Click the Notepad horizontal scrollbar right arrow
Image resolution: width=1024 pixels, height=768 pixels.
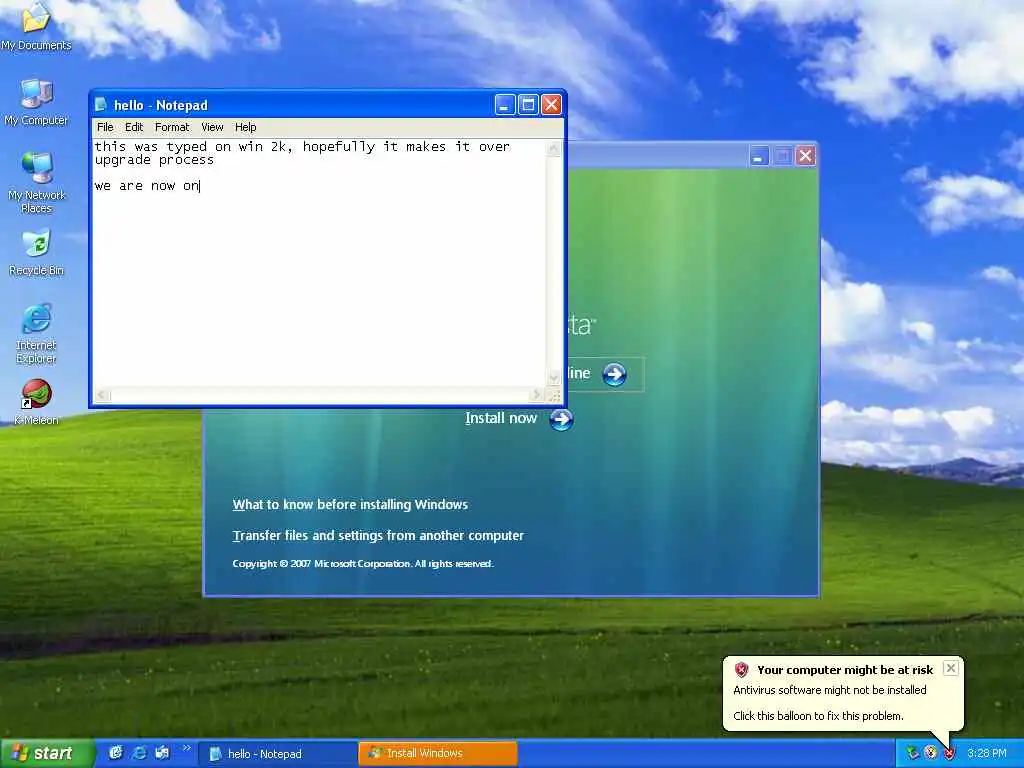coord(537,395)
